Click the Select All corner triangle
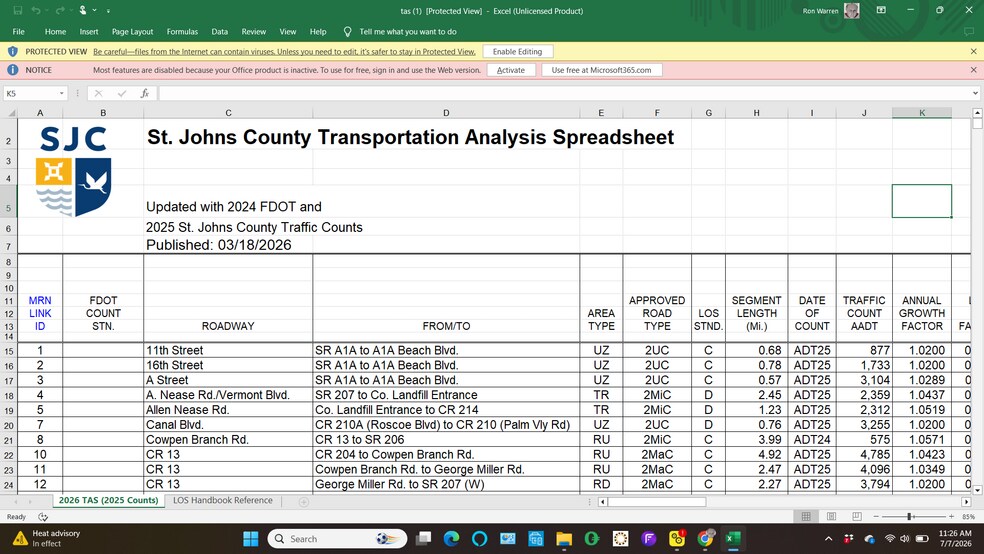 tap(11, 113)
